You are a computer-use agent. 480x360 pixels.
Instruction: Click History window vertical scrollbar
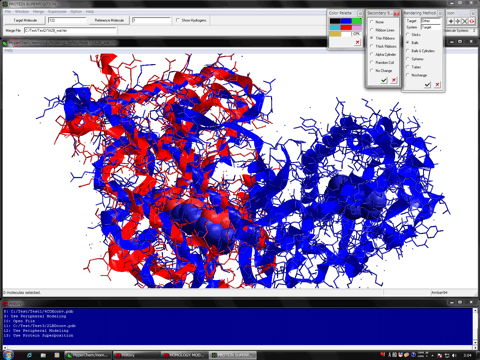click(475, 327)
